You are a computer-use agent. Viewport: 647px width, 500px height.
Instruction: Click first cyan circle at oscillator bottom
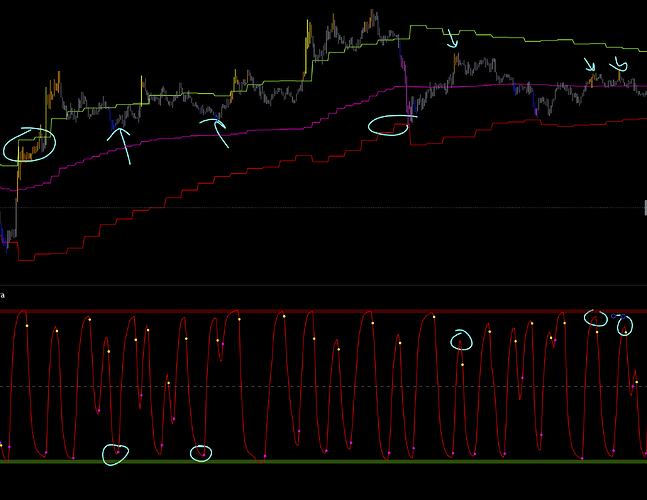[x=116, y=455]
